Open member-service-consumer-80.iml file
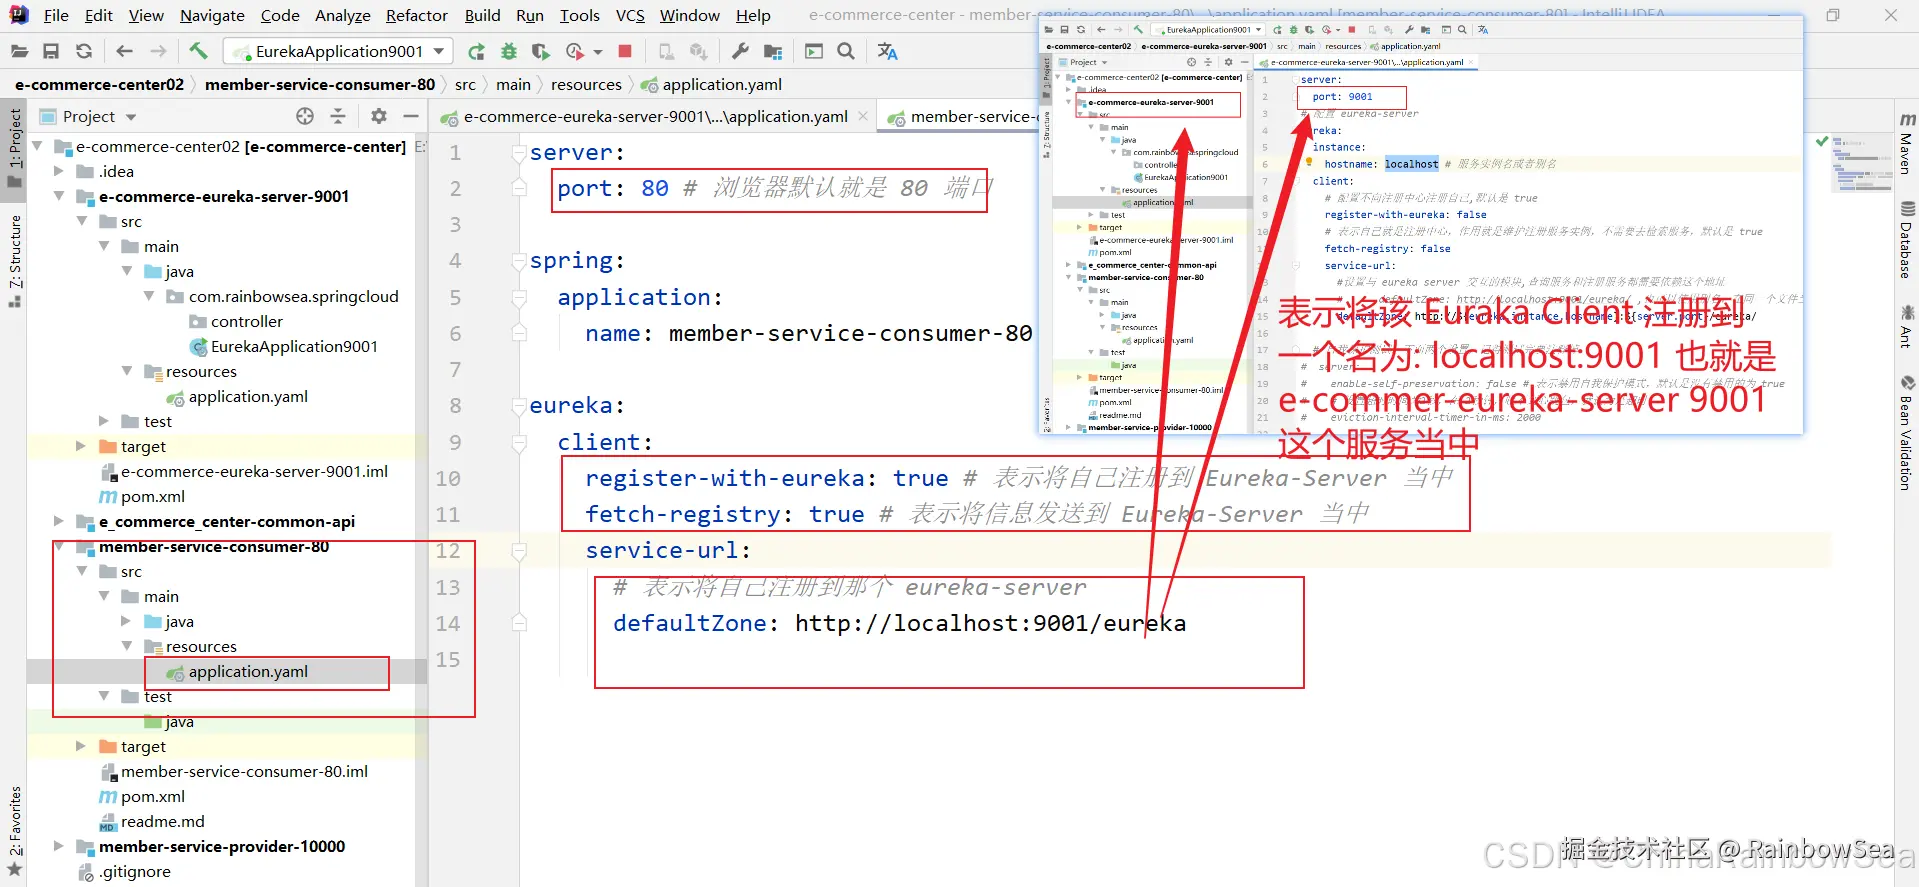Viewport: 1919px width, 887px height. click(244, 771)
